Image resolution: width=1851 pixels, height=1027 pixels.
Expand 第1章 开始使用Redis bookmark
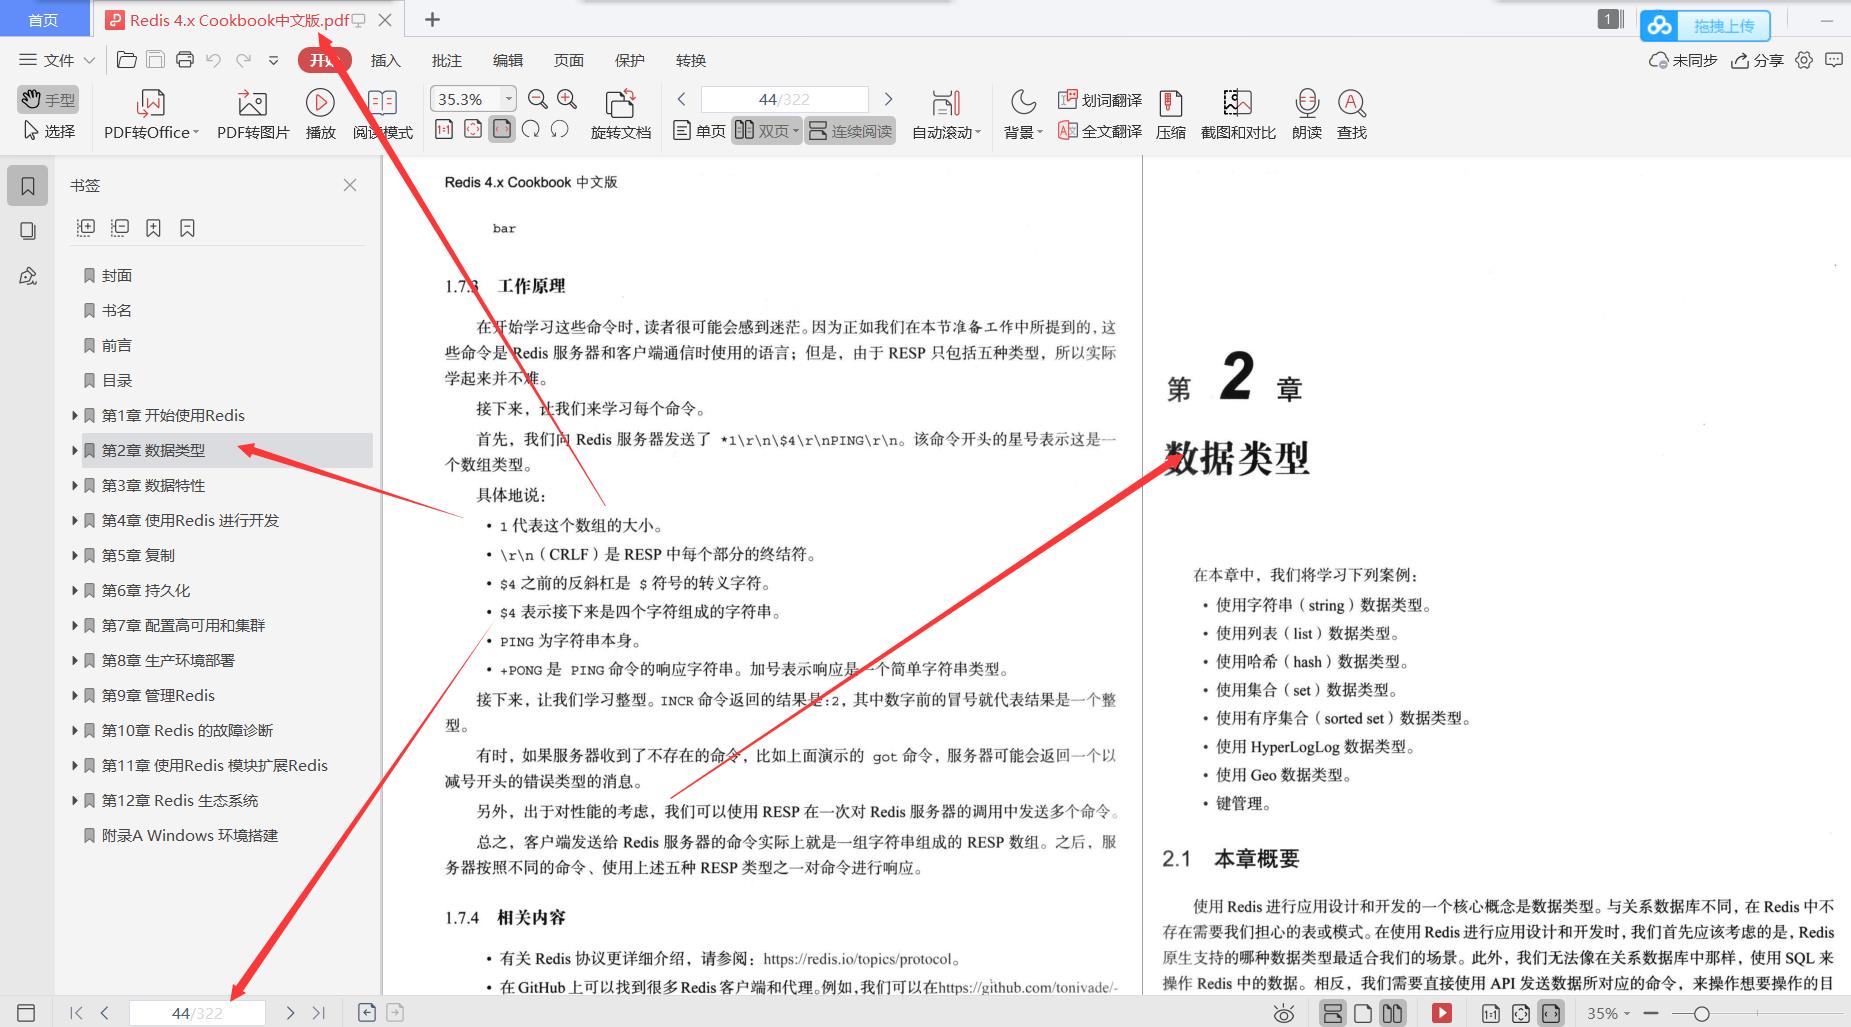tap(75, 415)
